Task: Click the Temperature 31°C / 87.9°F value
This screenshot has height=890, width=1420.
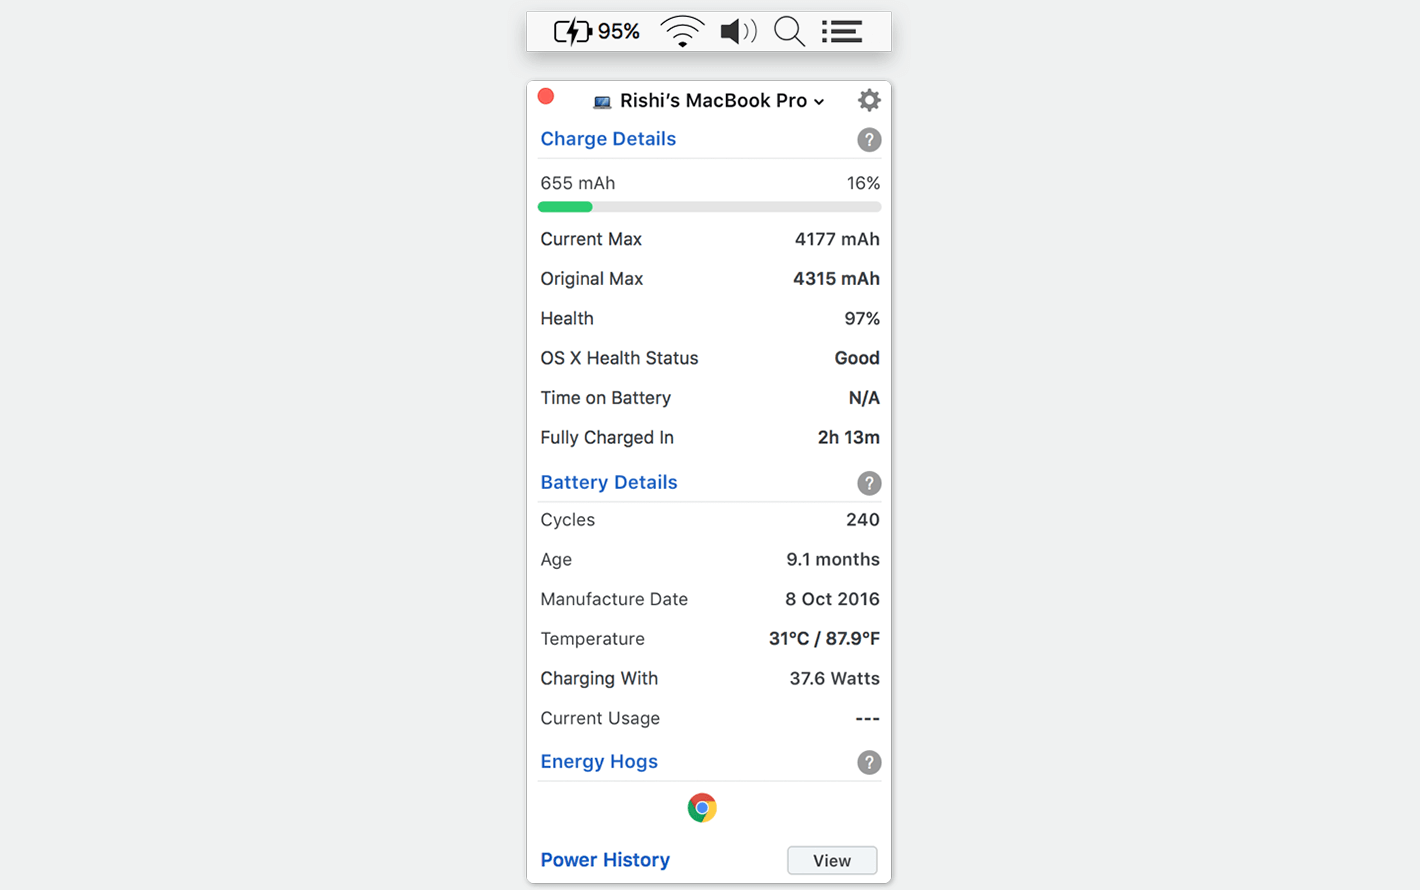Action: [824, 639]
